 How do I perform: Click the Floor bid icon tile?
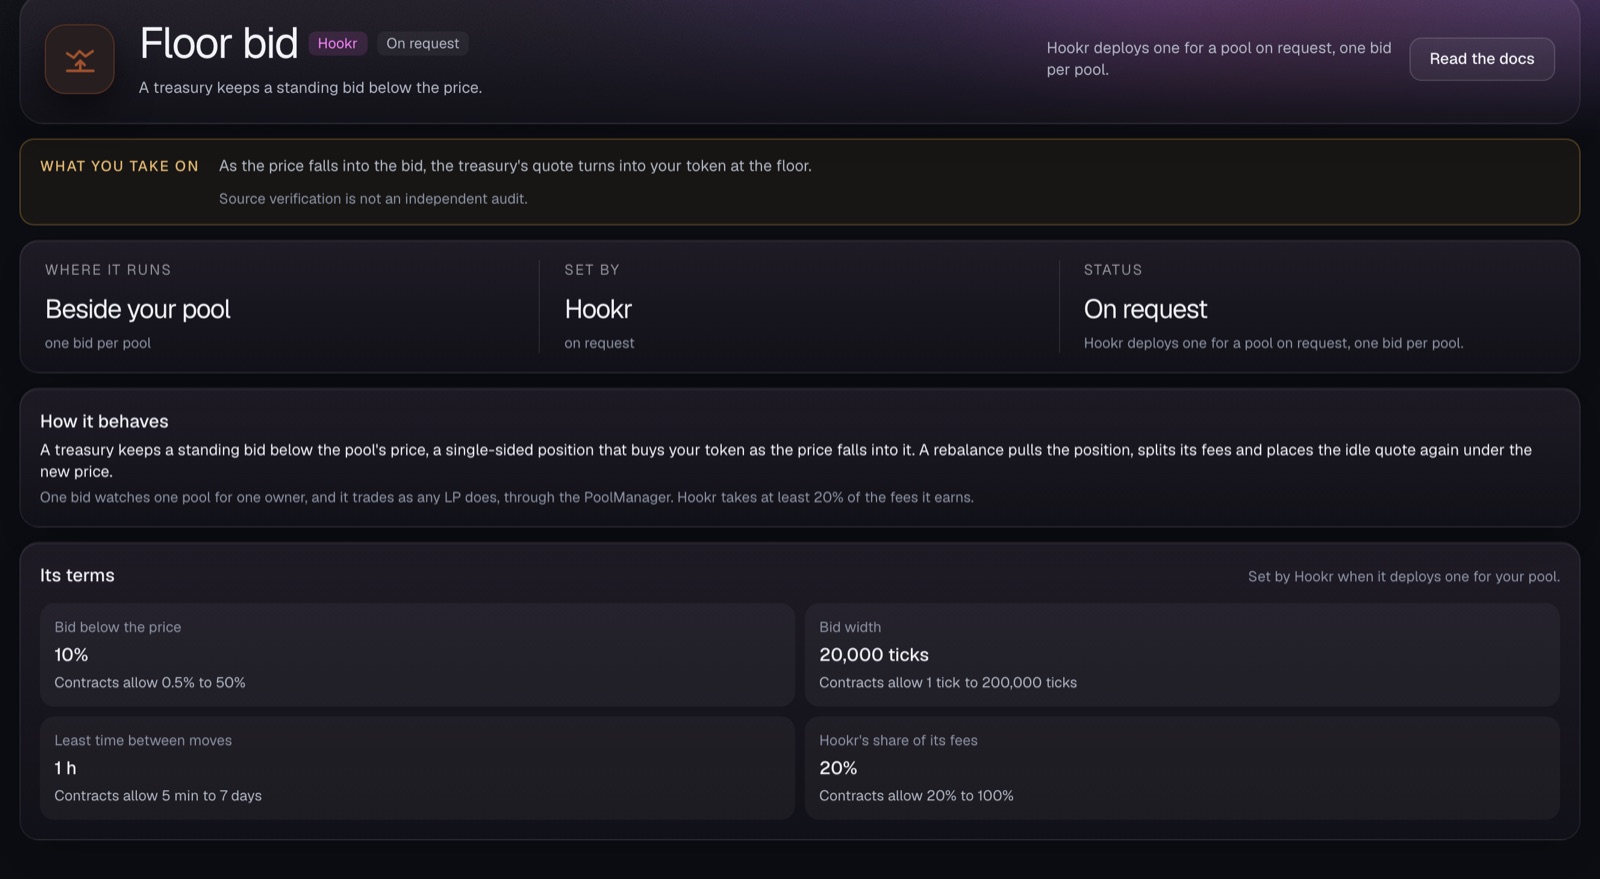tap(80, 59)
